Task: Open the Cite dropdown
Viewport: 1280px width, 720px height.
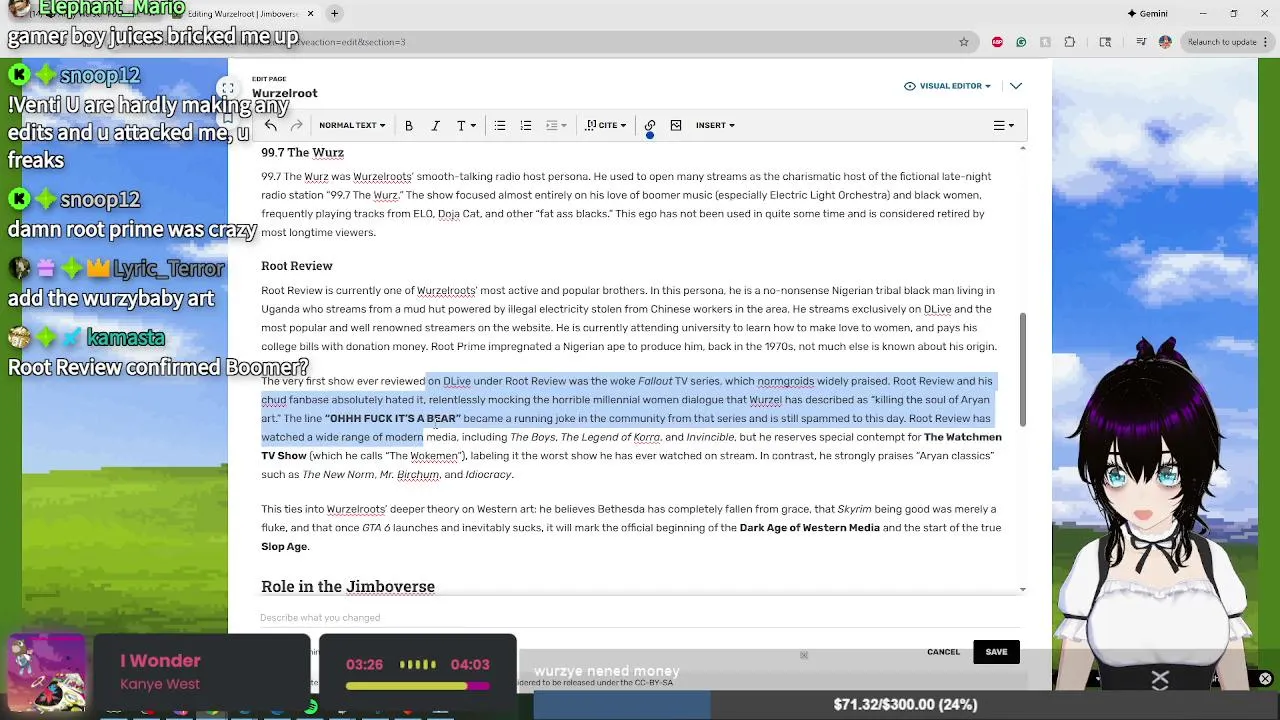Action: point(606,125)
